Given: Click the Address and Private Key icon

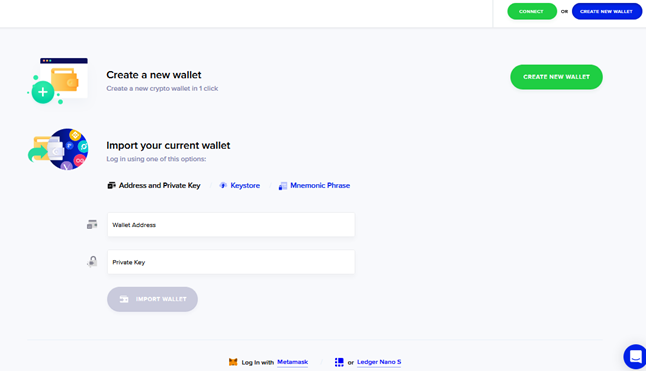Looking at the screenshot, I should [111, 185].
